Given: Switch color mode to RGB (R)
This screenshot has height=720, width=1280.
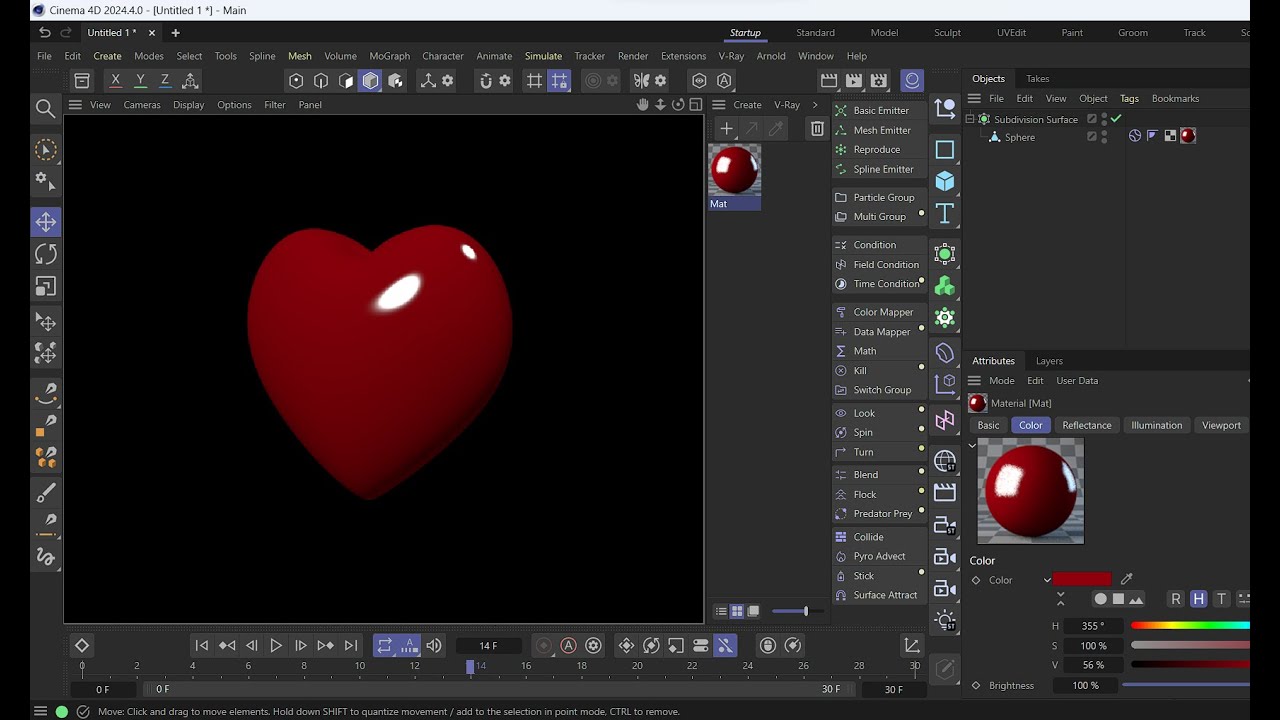Looking at the screenshot, I should click(x=1176, y=599).
